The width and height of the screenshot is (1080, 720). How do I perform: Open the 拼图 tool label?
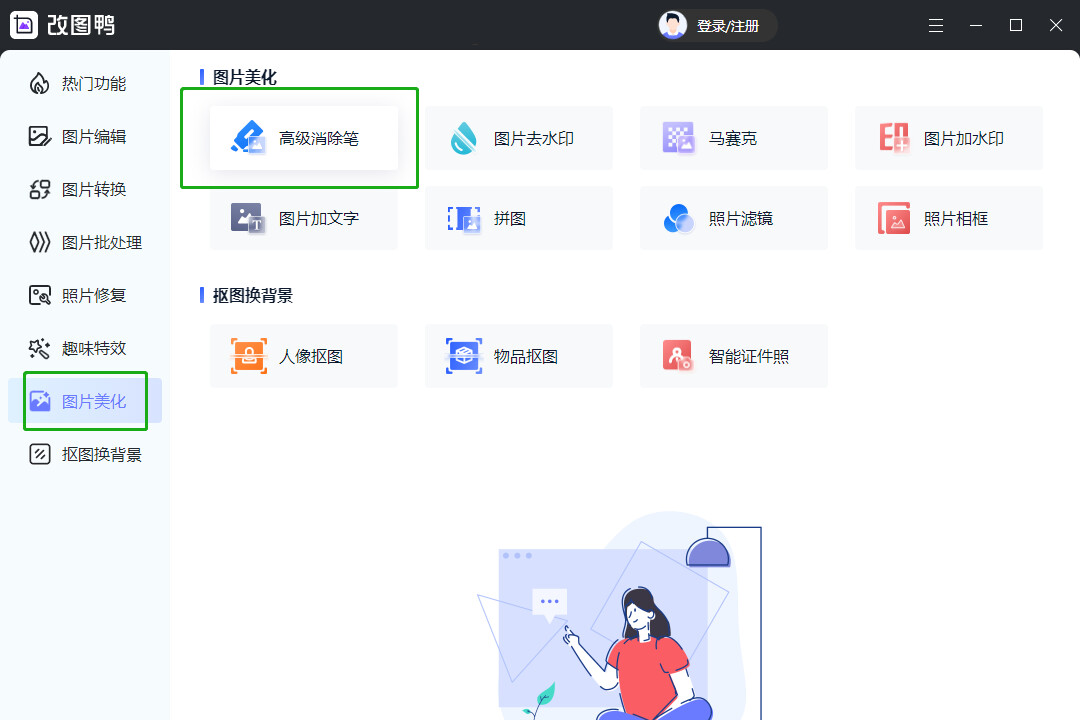coord(510,218)
